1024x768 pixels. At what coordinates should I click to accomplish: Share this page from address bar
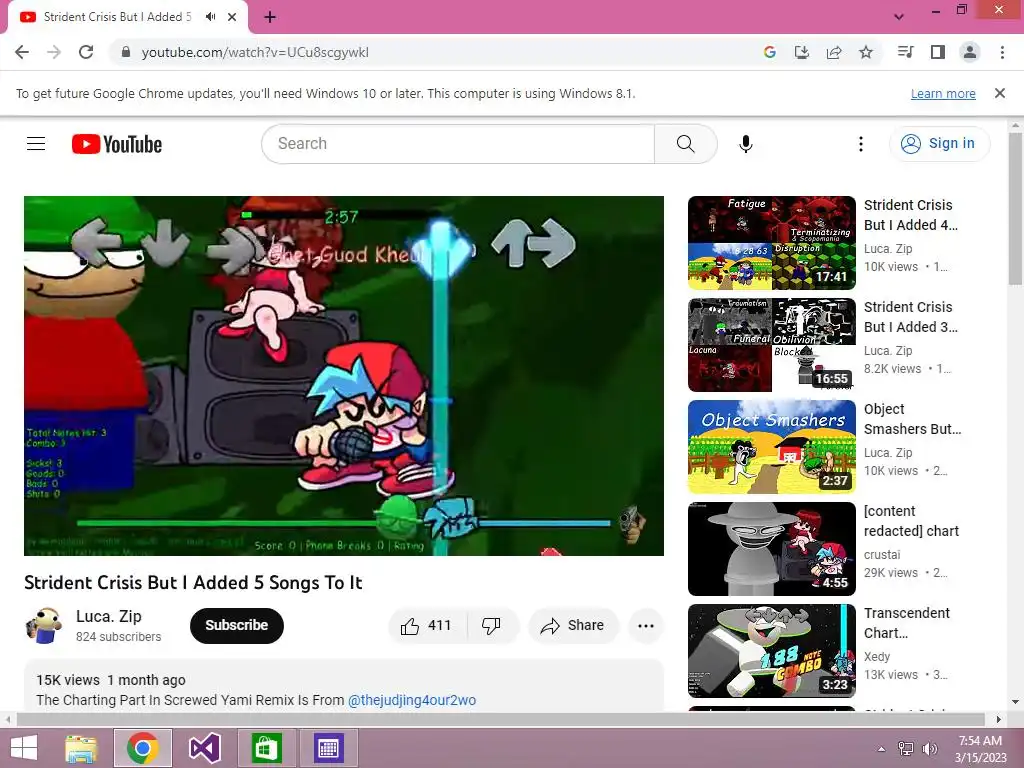click(x=834, y=52)
